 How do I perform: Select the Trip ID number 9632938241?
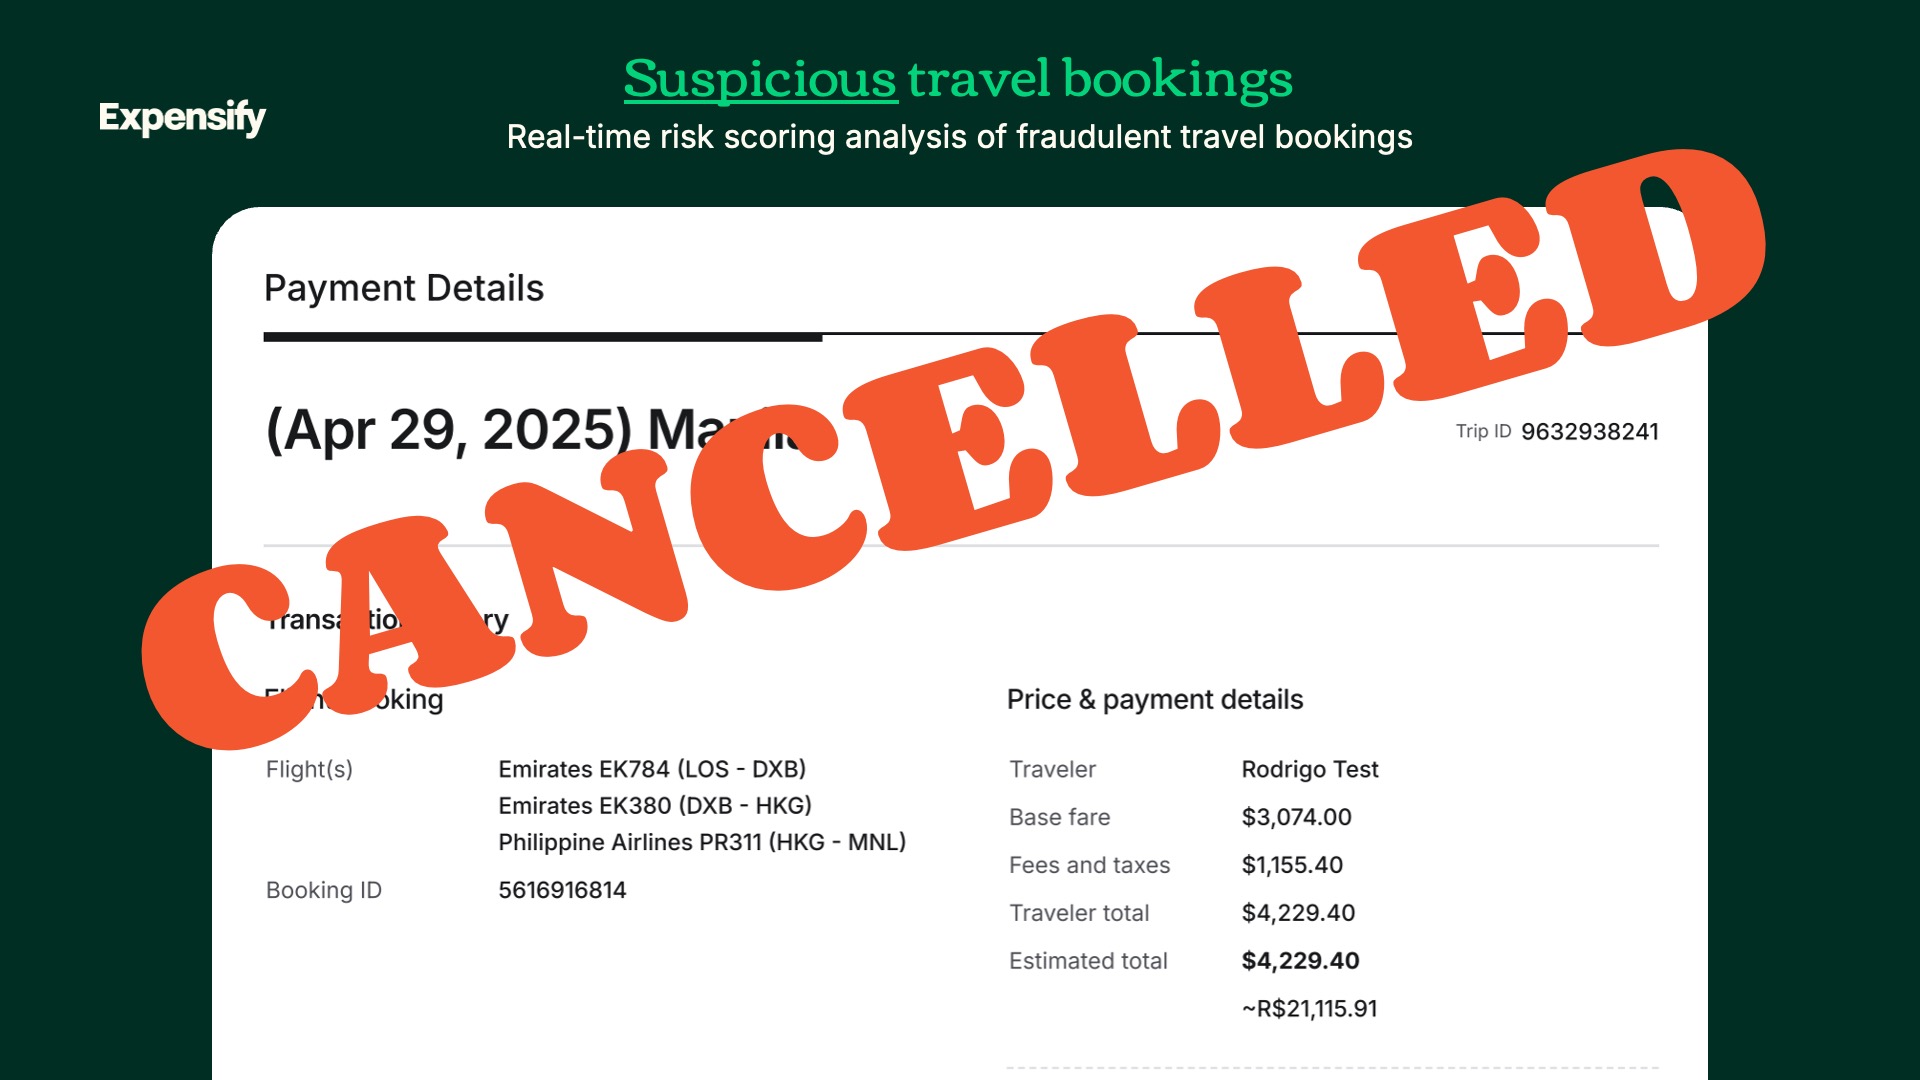[x=1590, y=432]
